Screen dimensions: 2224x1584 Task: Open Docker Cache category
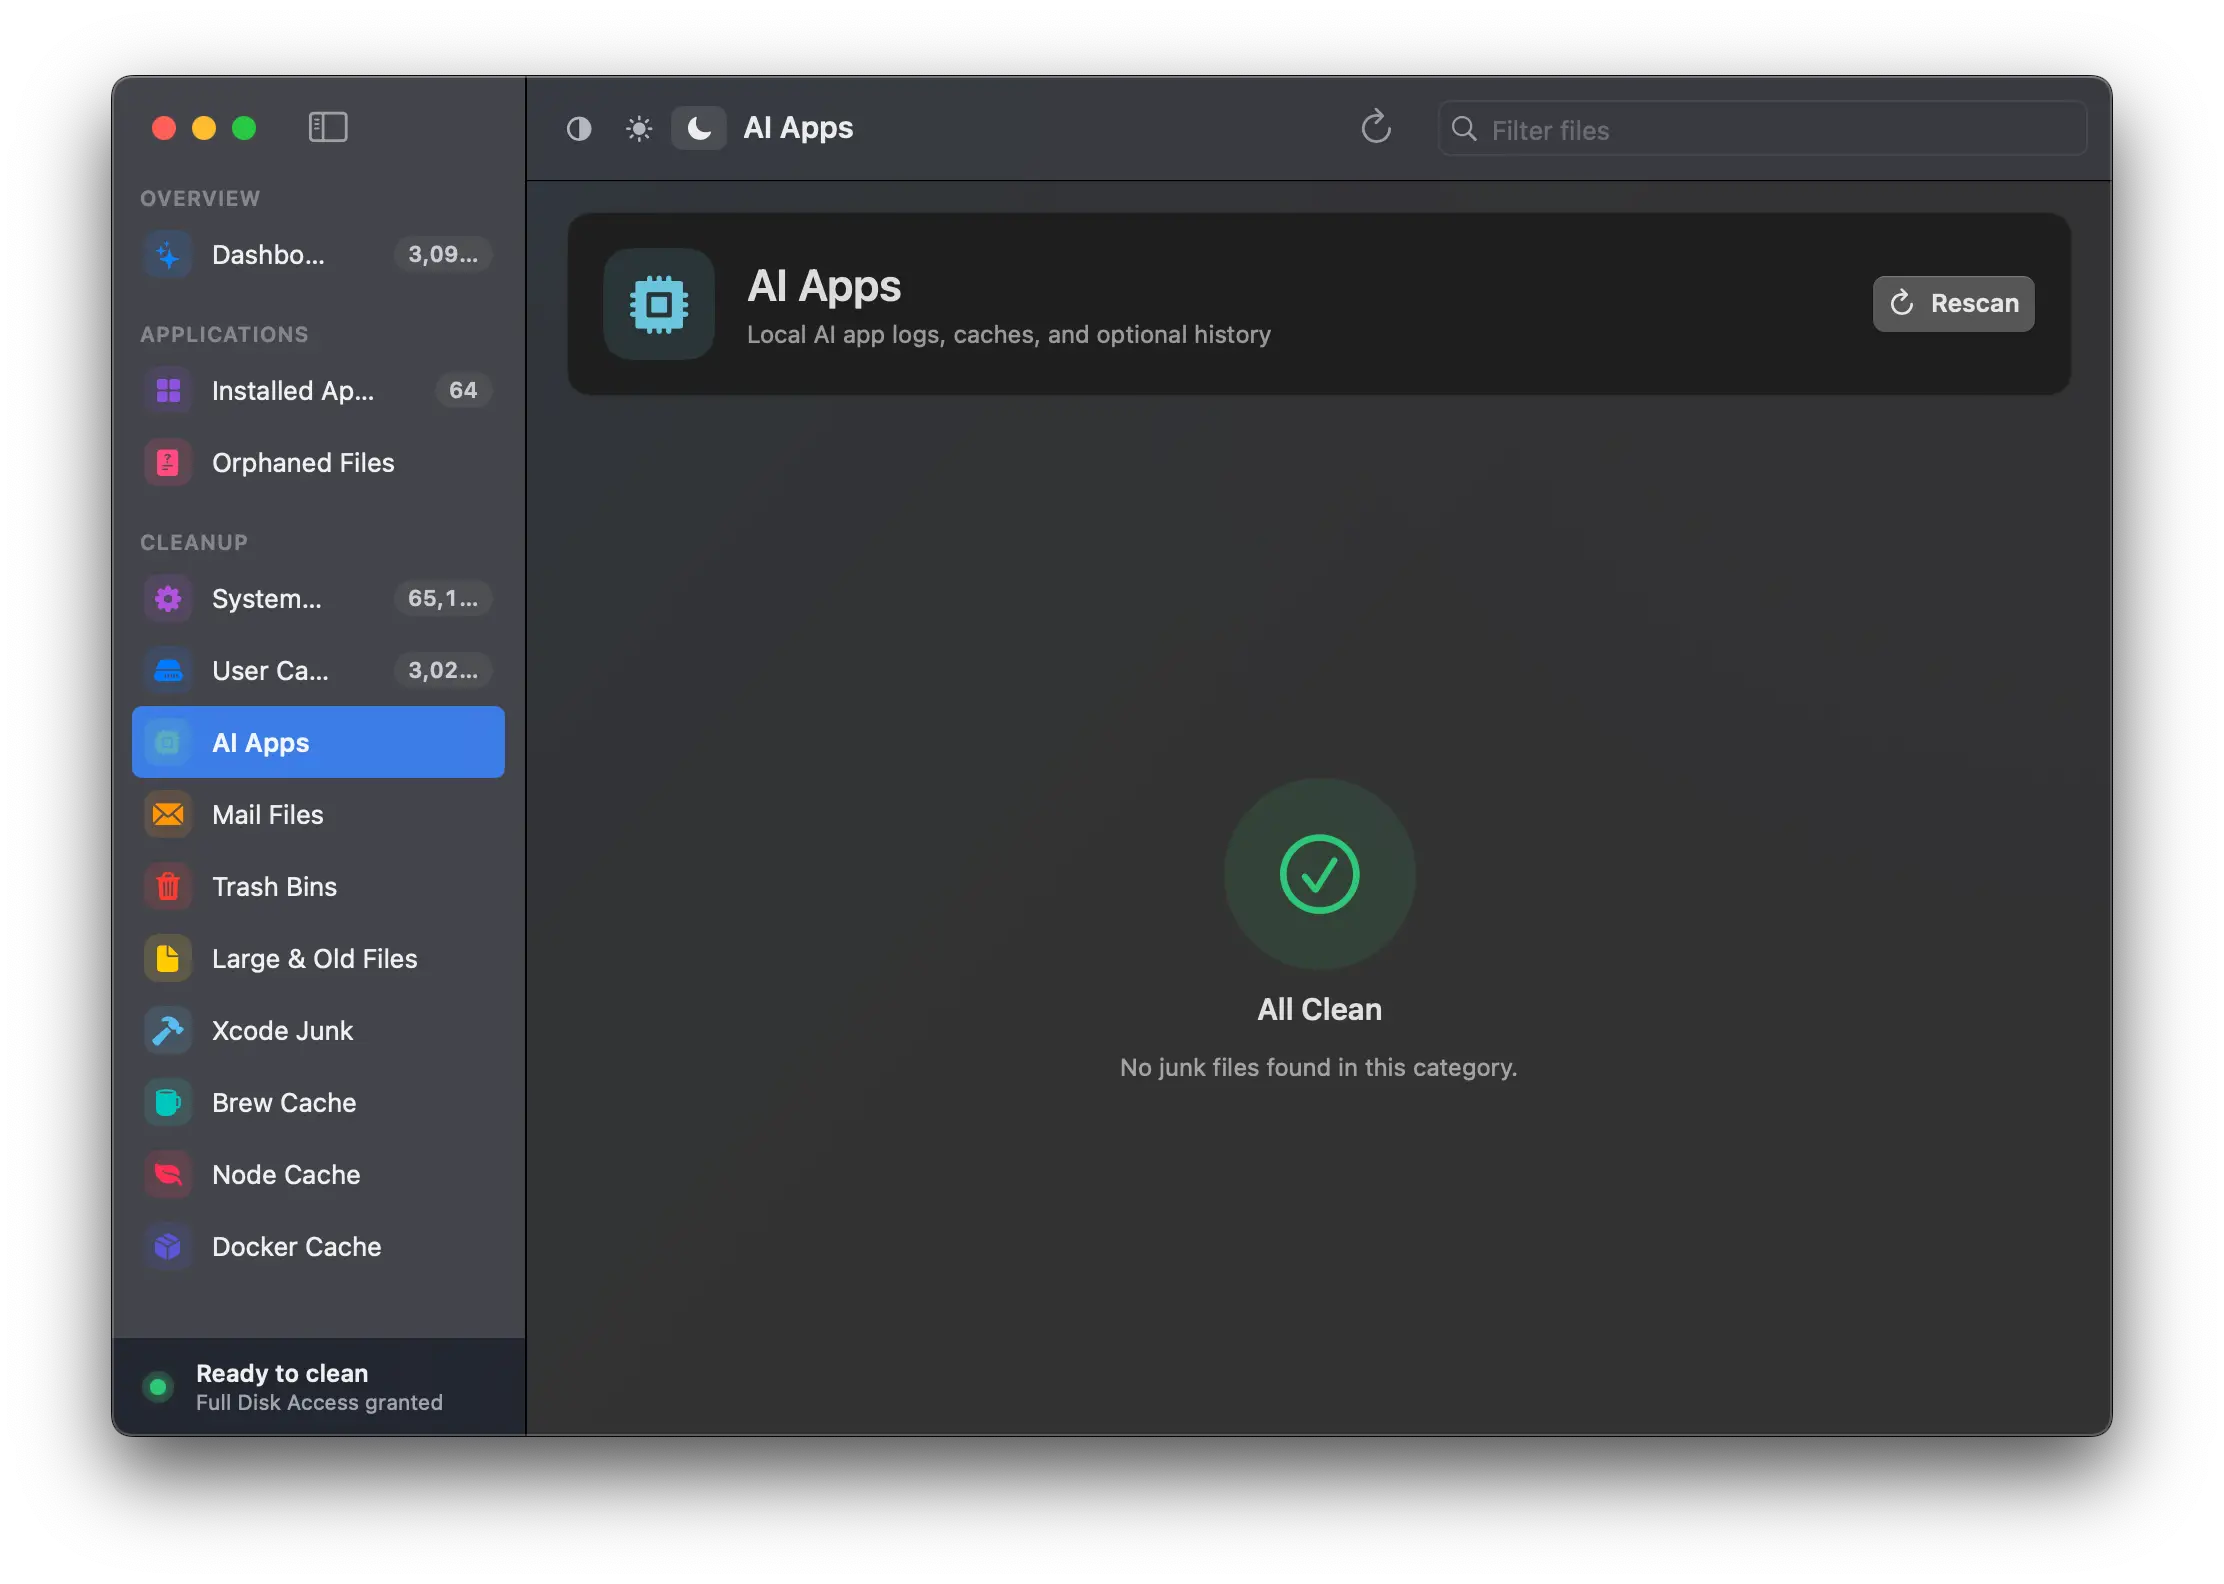pos(318,1247)
